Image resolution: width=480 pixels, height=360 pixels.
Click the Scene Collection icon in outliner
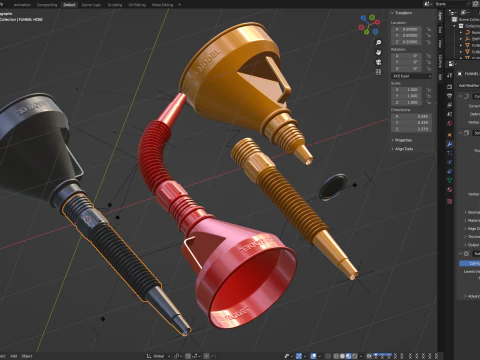(455, 19)
